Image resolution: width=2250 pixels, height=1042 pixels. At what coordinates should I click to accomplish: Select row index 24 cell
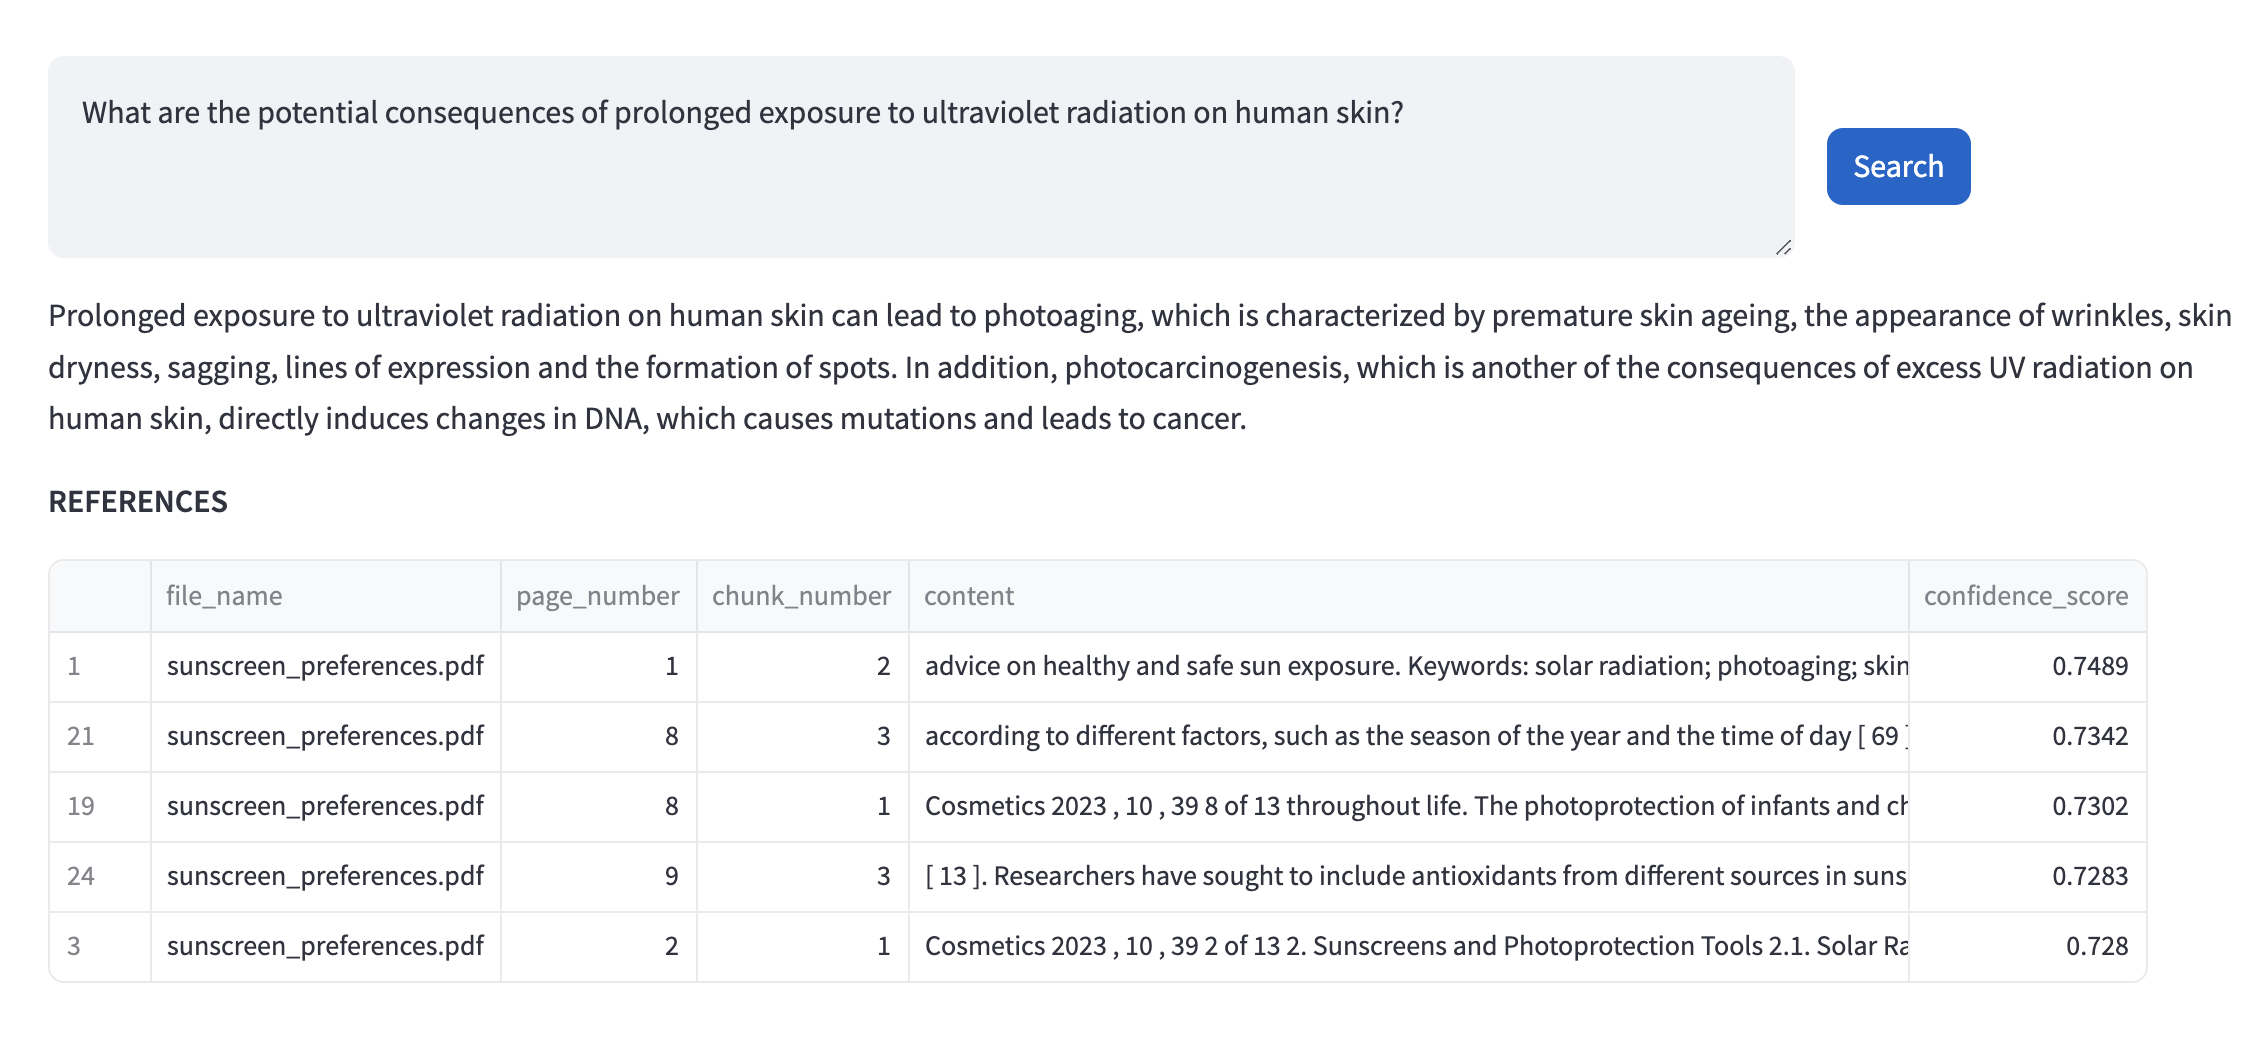click(100, 877)
